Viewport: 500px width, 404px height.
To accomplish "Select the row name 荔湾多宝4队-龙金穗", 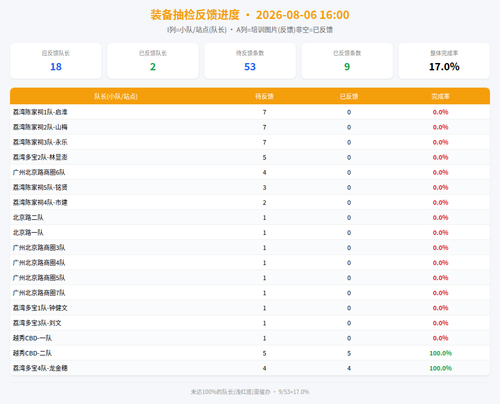I will click(x=40, y=368).
